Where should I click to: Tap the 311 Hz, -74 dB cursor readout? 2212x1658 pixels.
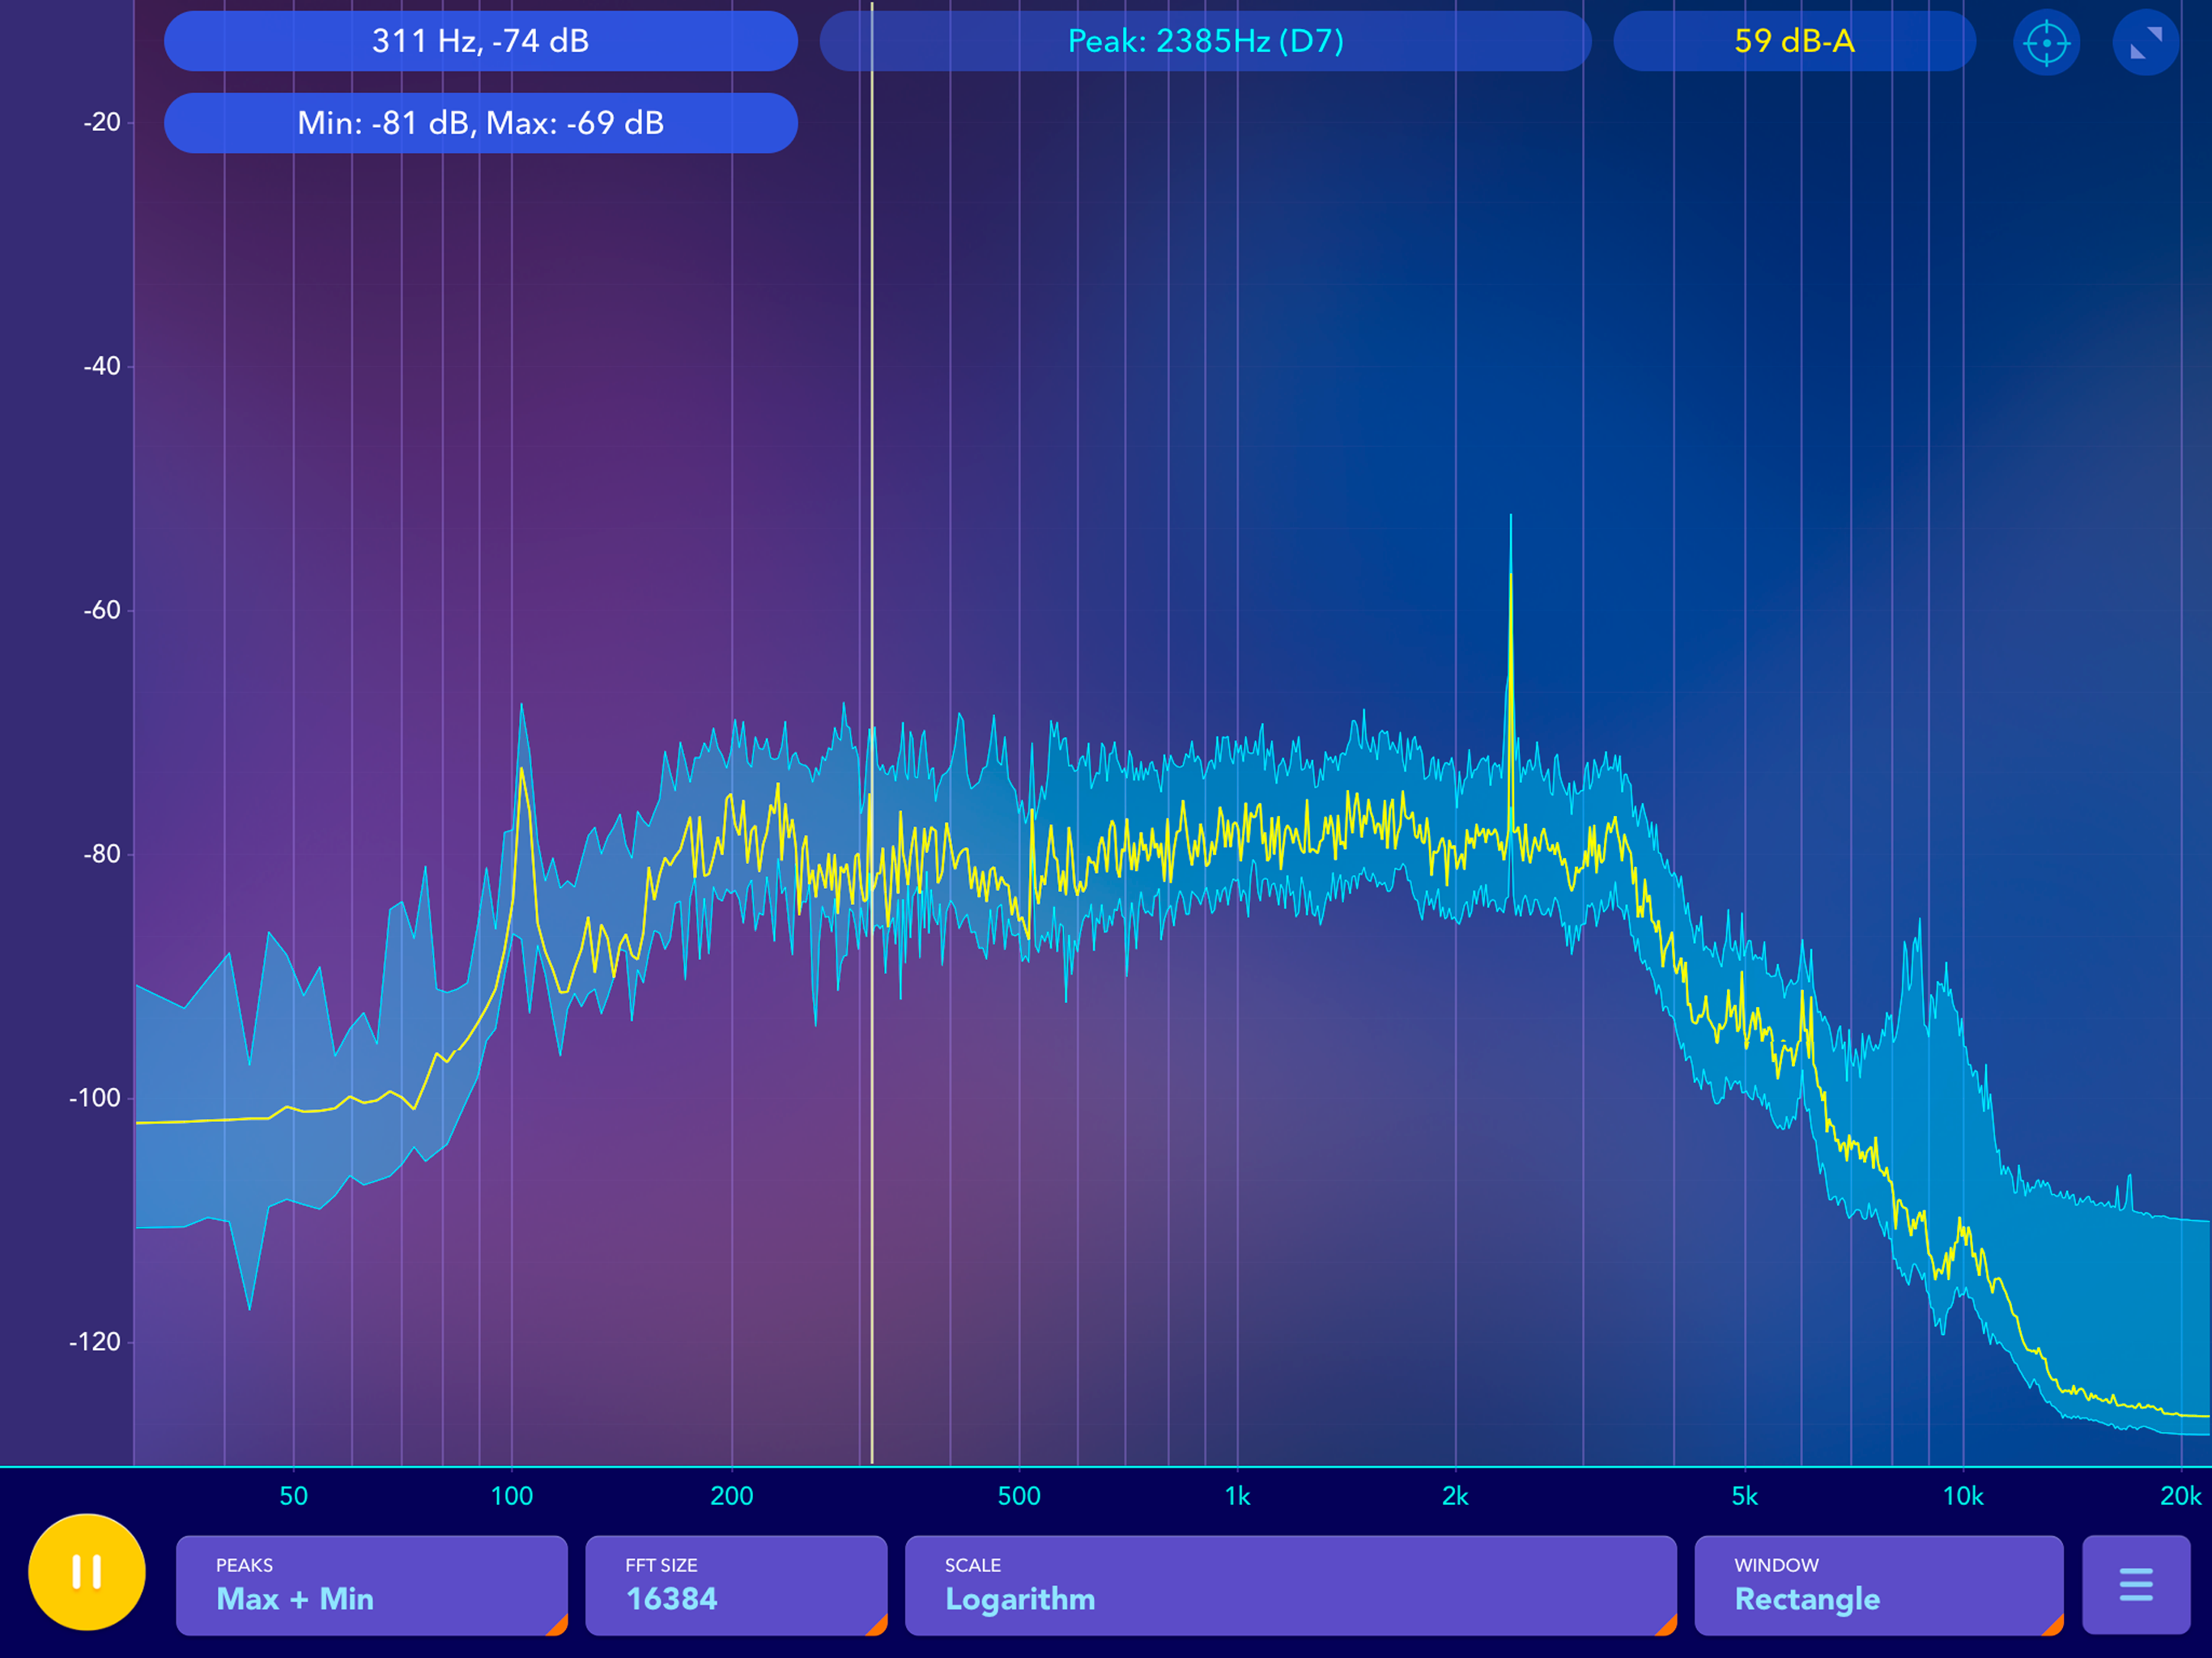point(480,41)
